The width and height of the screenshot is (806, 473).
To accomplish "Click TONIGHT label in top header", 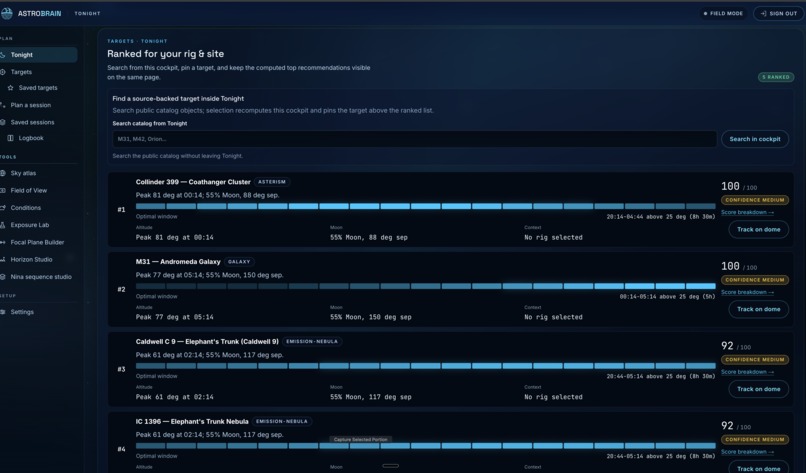I will coord(87,13).
